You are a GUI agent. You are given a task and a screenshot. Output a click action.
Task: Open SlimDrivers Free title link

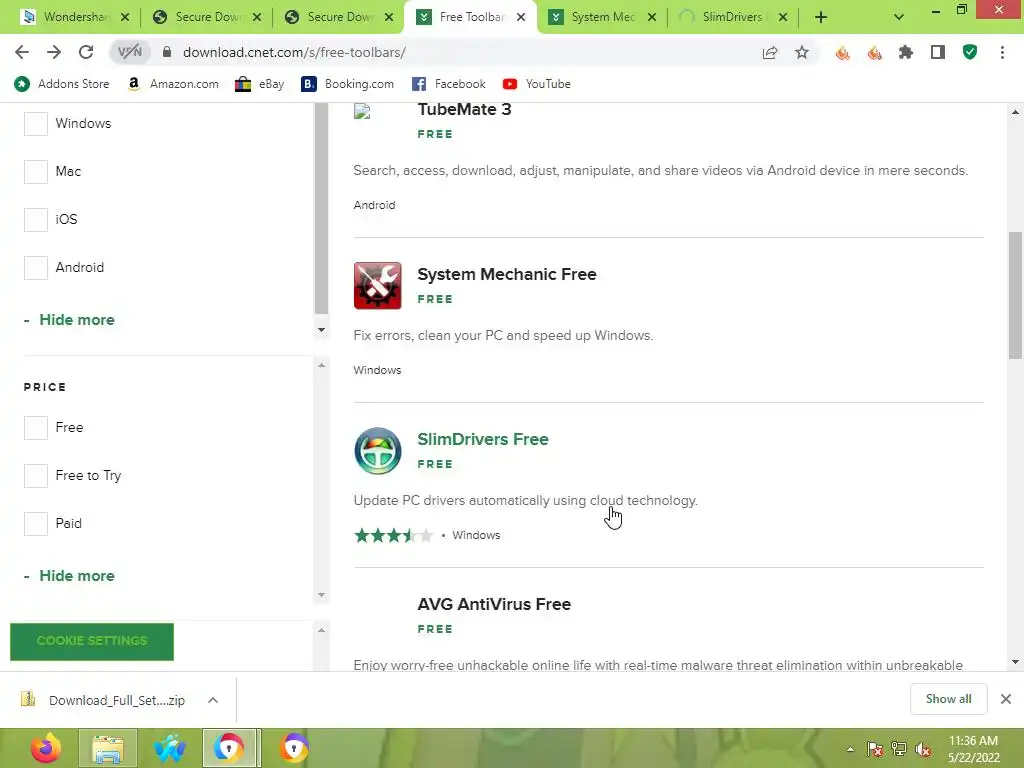point(483,439)
